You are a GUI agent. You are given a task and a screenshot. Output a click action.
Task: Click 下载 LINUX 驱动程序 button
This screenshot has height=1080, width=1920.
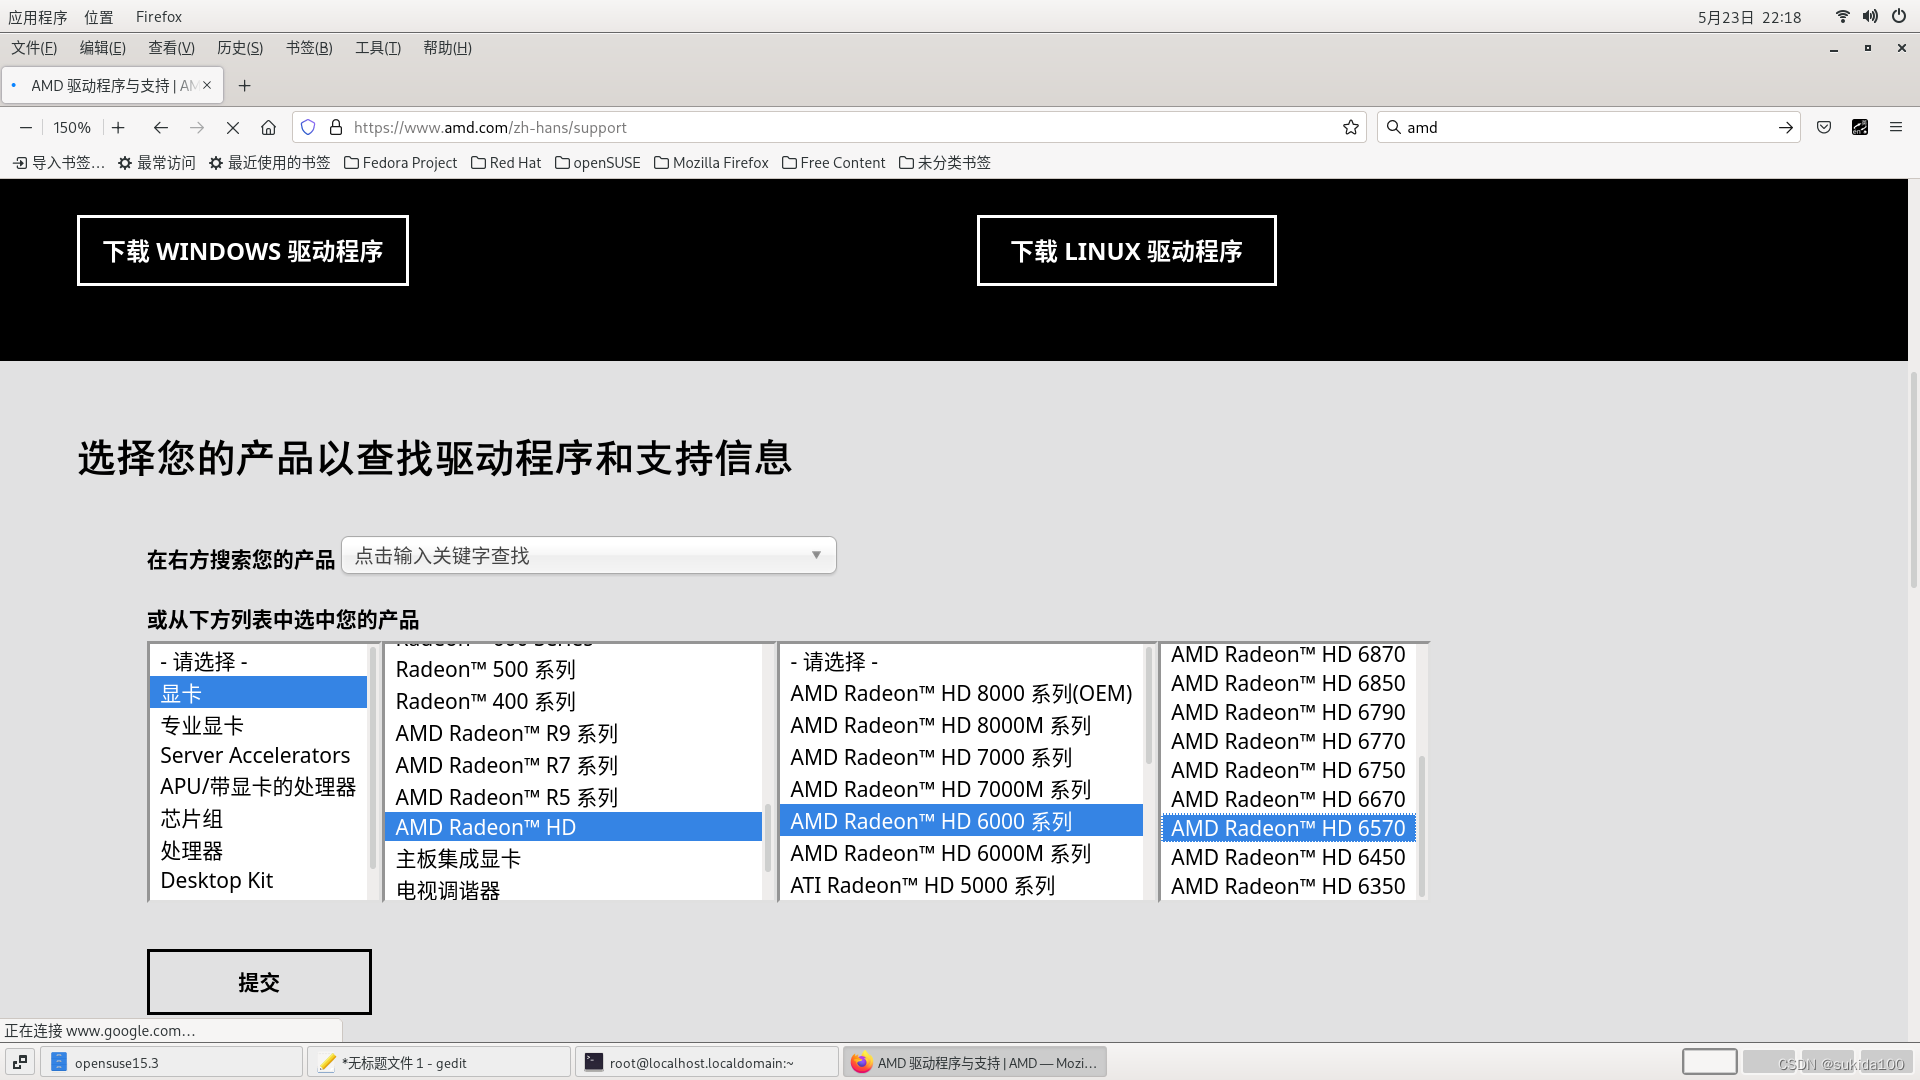click(1126, 251)
